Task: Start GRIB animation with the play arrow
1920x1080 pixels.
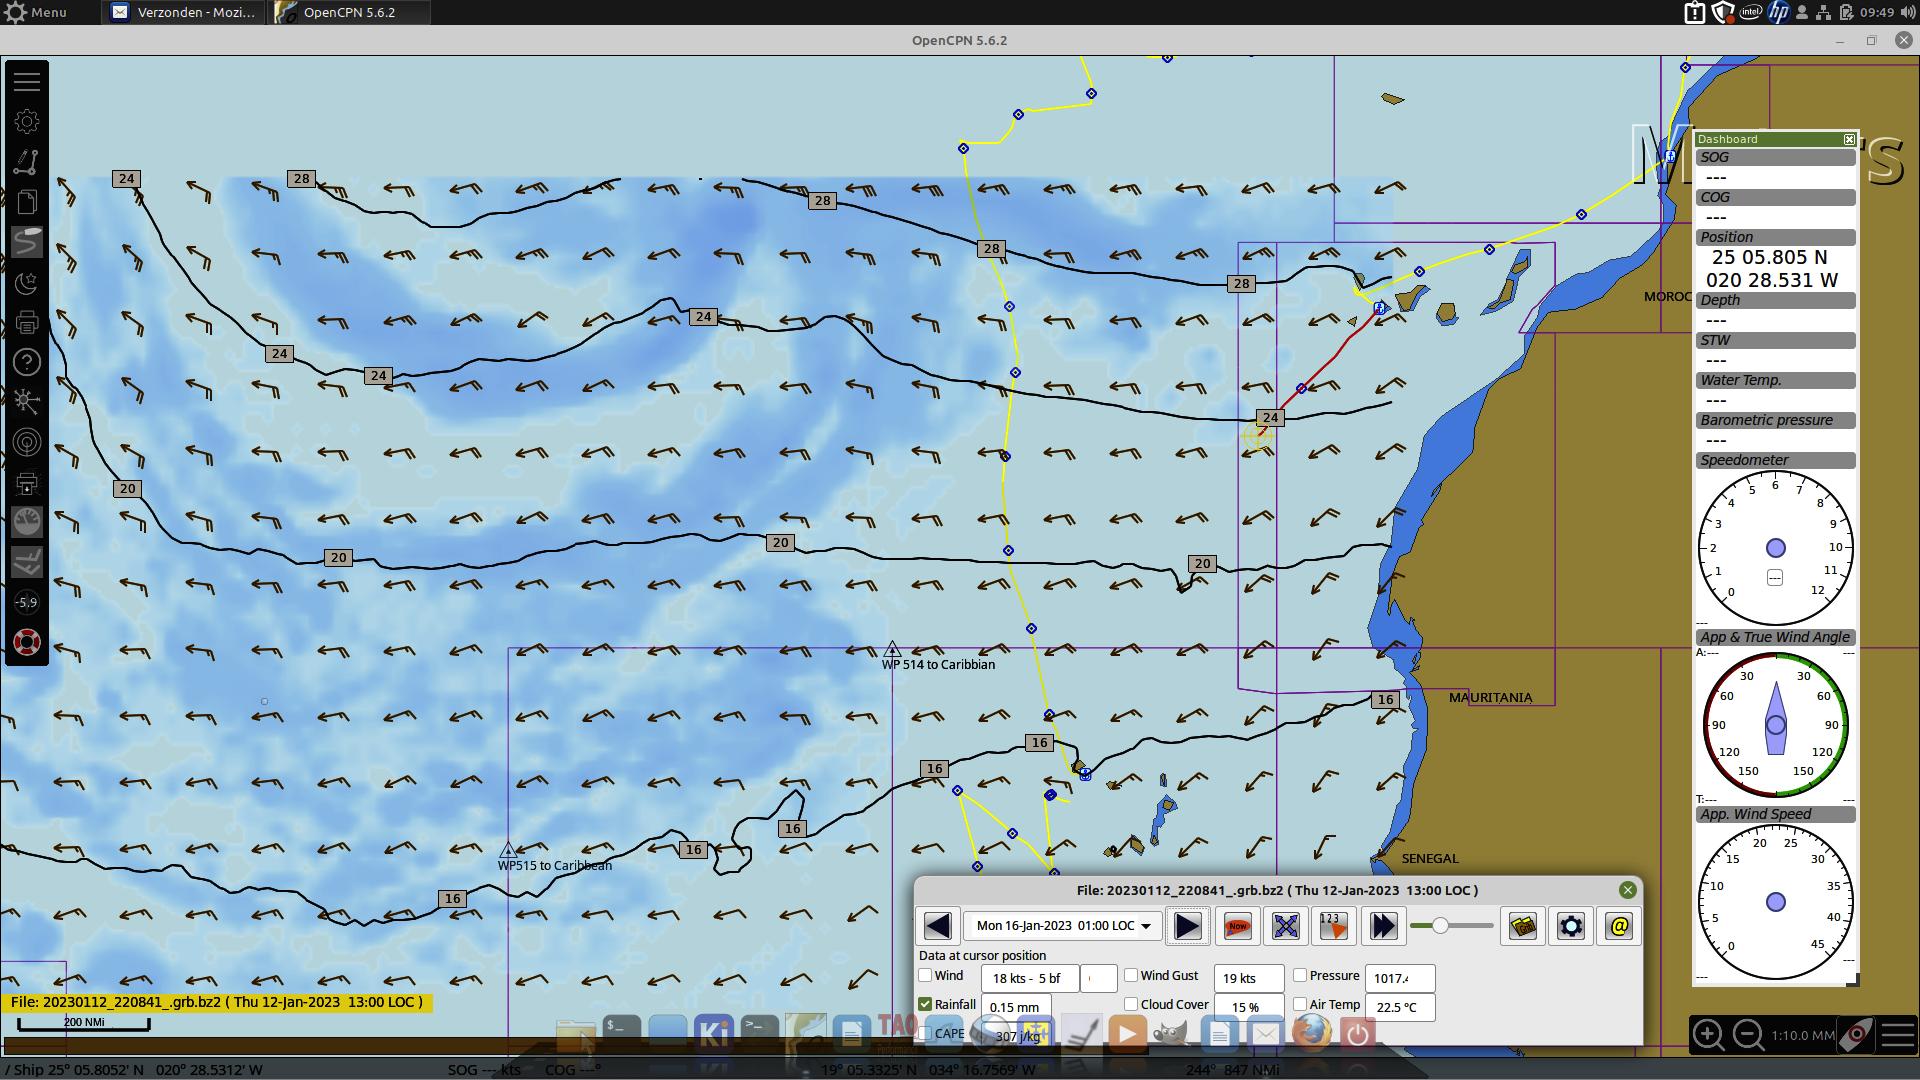Action: click(x=1187, y=926)
